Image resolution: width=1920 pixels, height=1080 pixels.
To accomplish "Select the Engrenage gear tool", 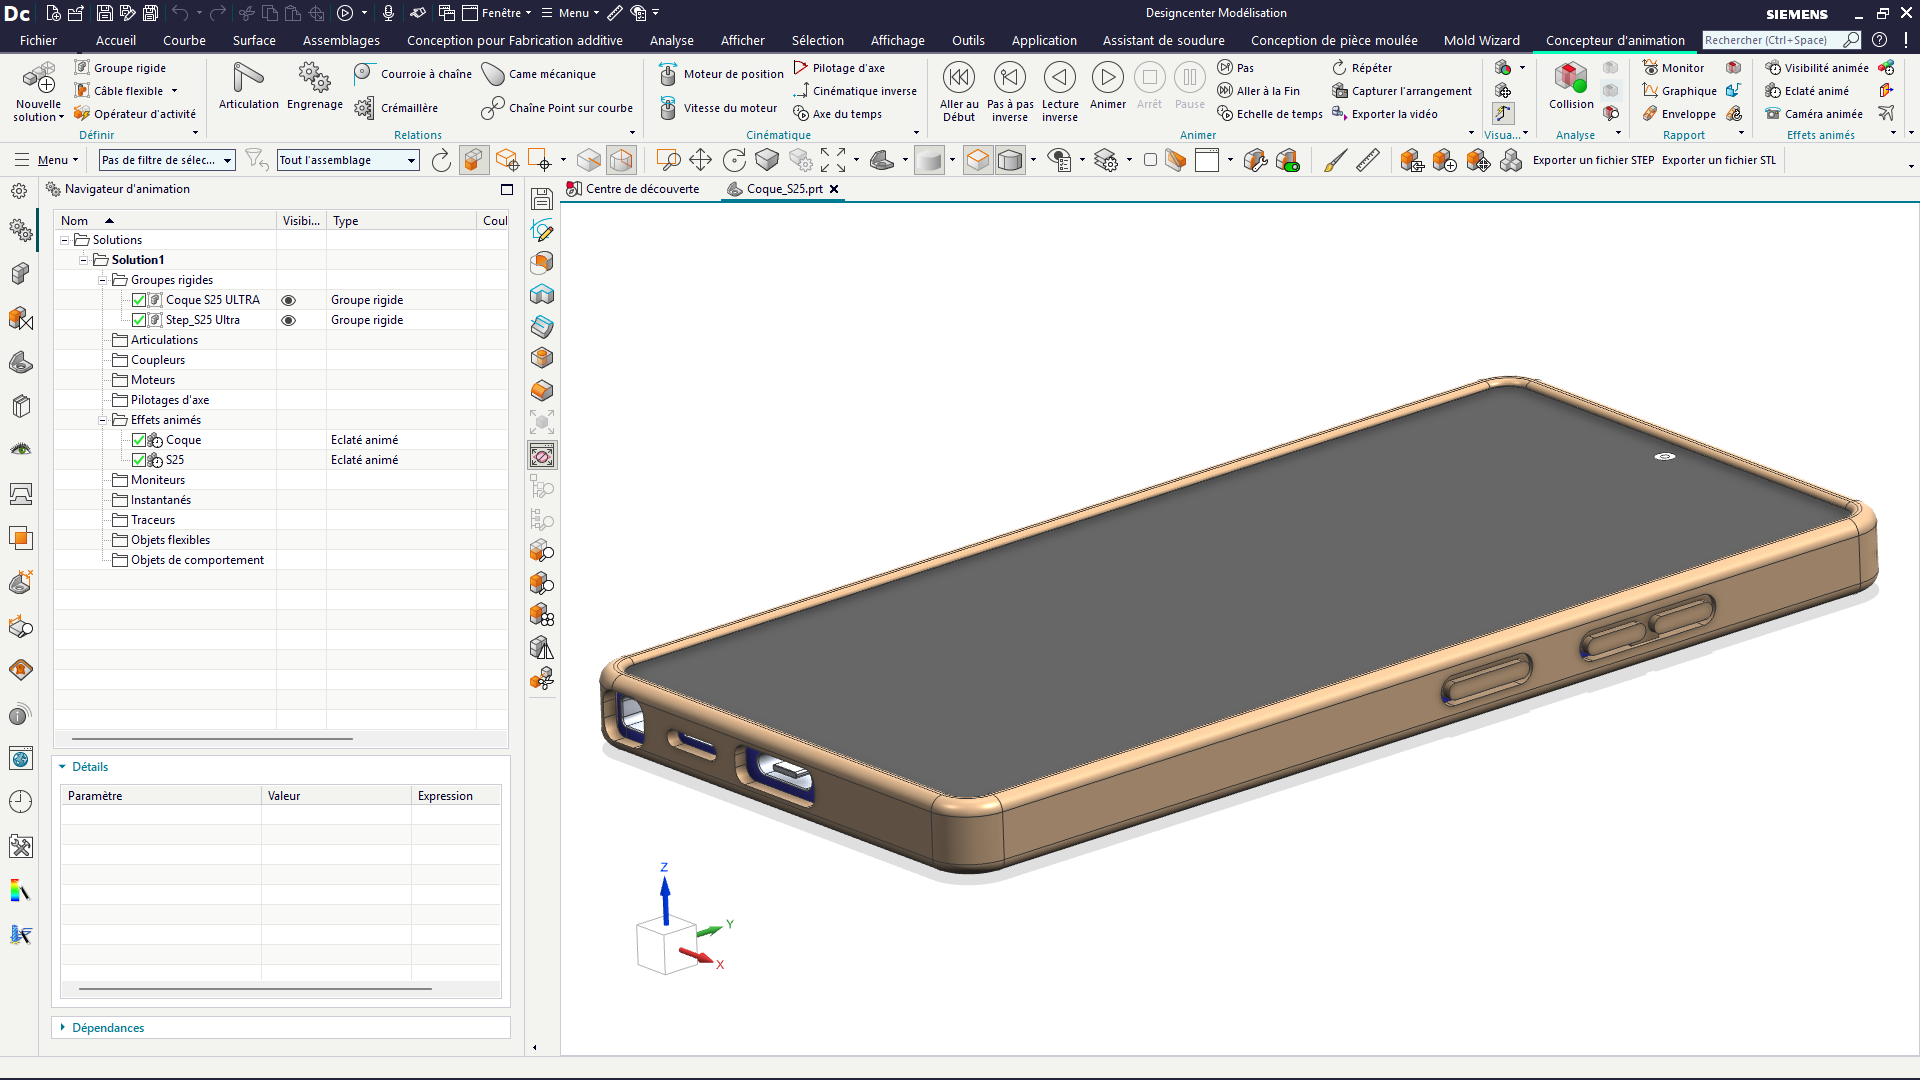I will pyautogui.click(x=314, y=85).
